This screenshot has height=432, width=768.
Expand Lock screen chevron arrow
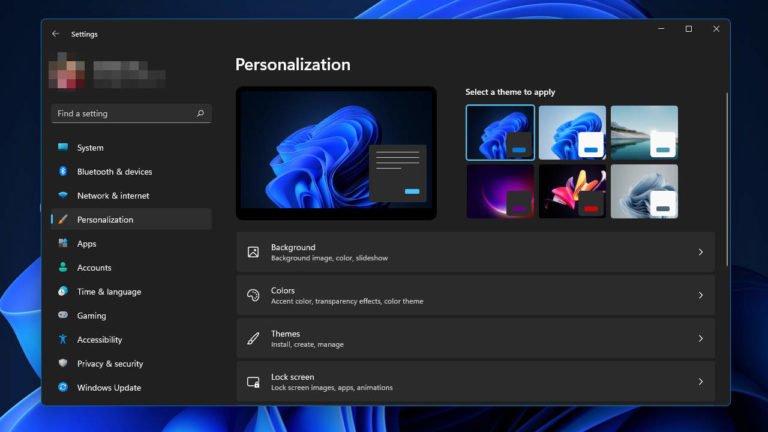click(x=701, y=382)
